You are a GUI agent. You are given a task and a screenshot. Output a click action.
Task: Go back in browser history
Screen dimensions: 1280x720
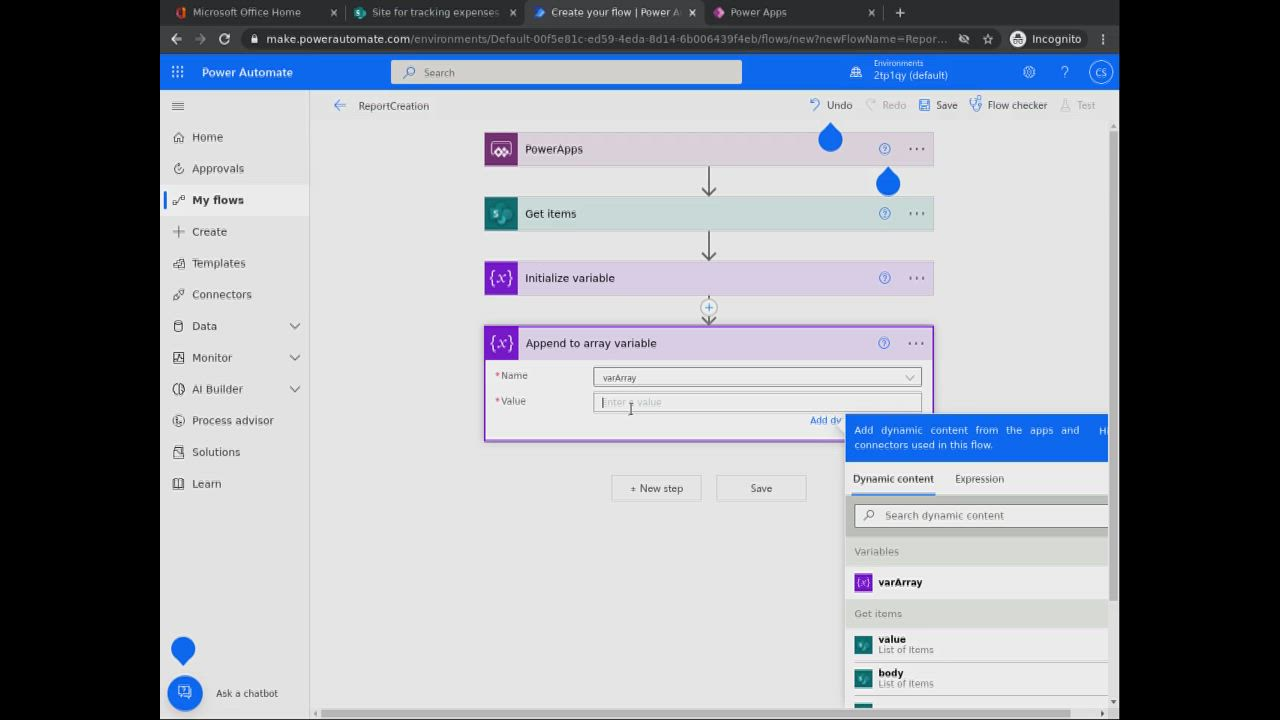tap(176, 39)
